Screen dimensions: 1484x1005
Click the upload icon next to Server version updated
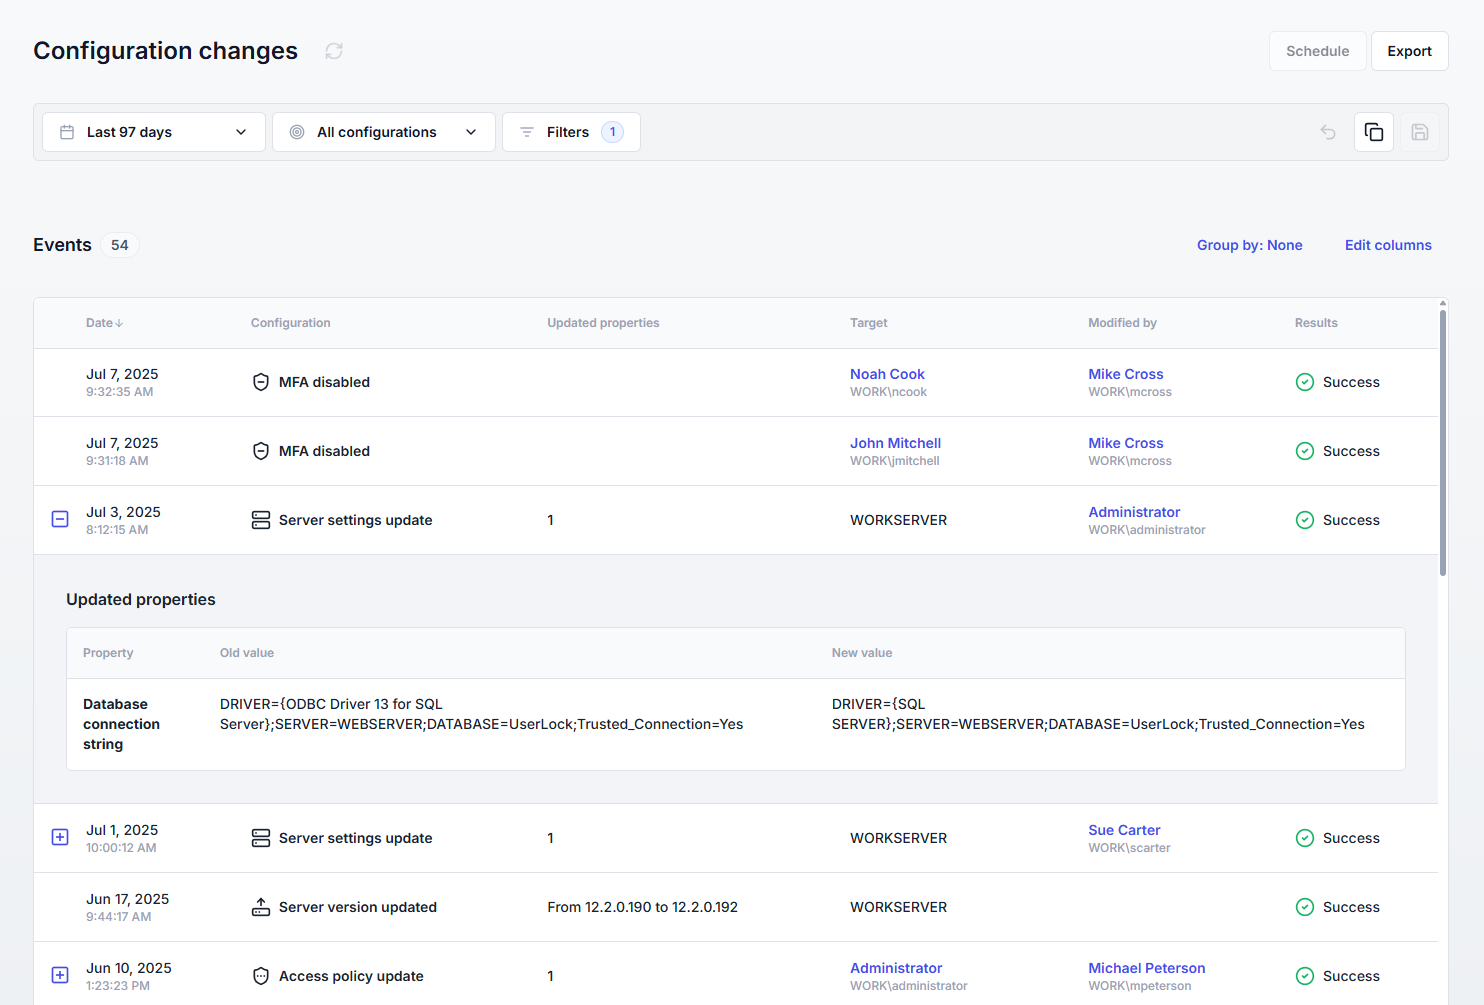pyautogui.click(x=260, y=906)
